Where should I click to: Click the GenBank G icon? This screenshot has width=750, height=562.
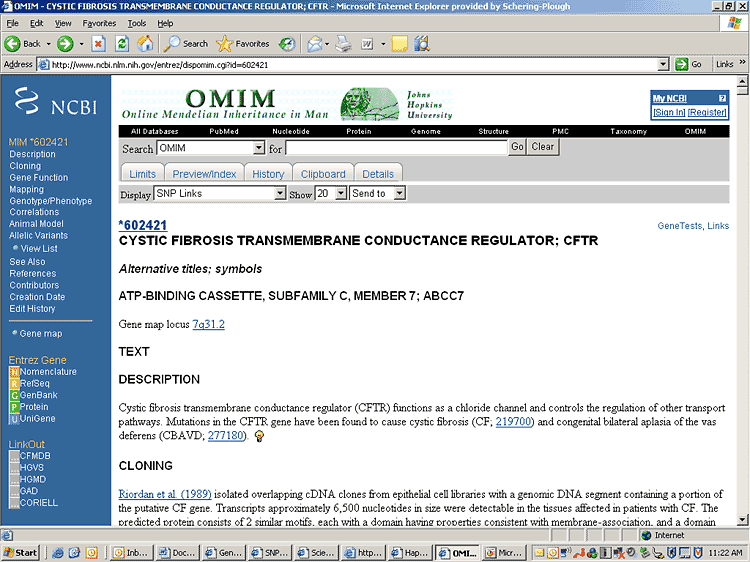(x=14, y=396)
